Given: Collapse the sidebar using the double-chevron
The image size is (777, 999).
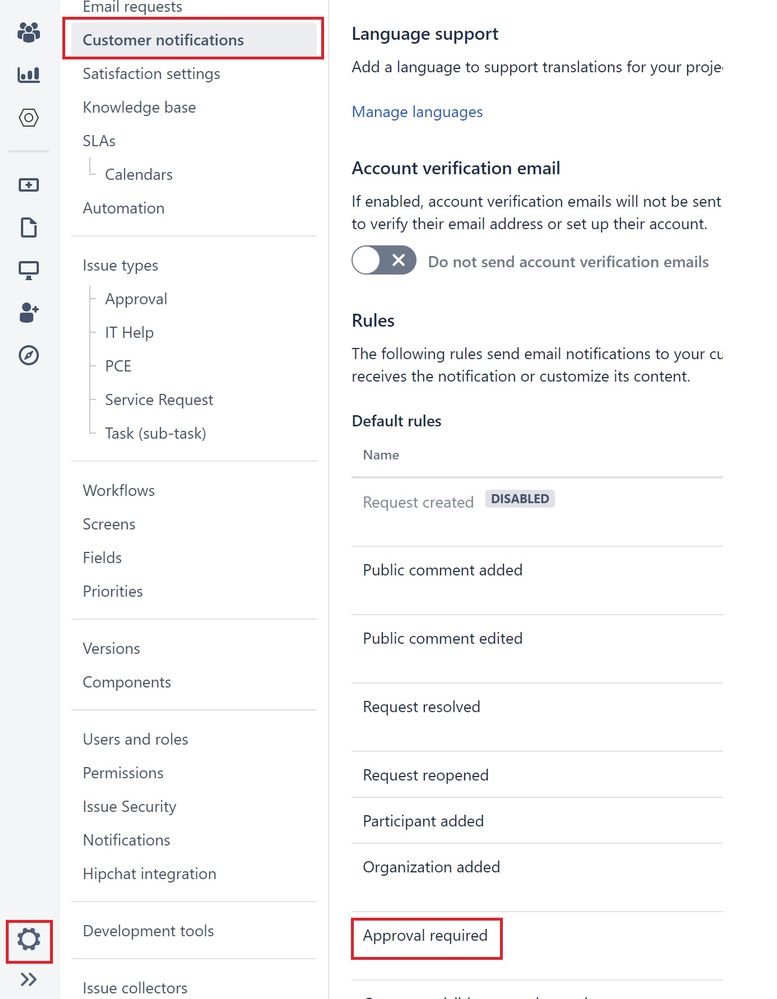Looking at the screenshot, I should click(x=29, y=979).
